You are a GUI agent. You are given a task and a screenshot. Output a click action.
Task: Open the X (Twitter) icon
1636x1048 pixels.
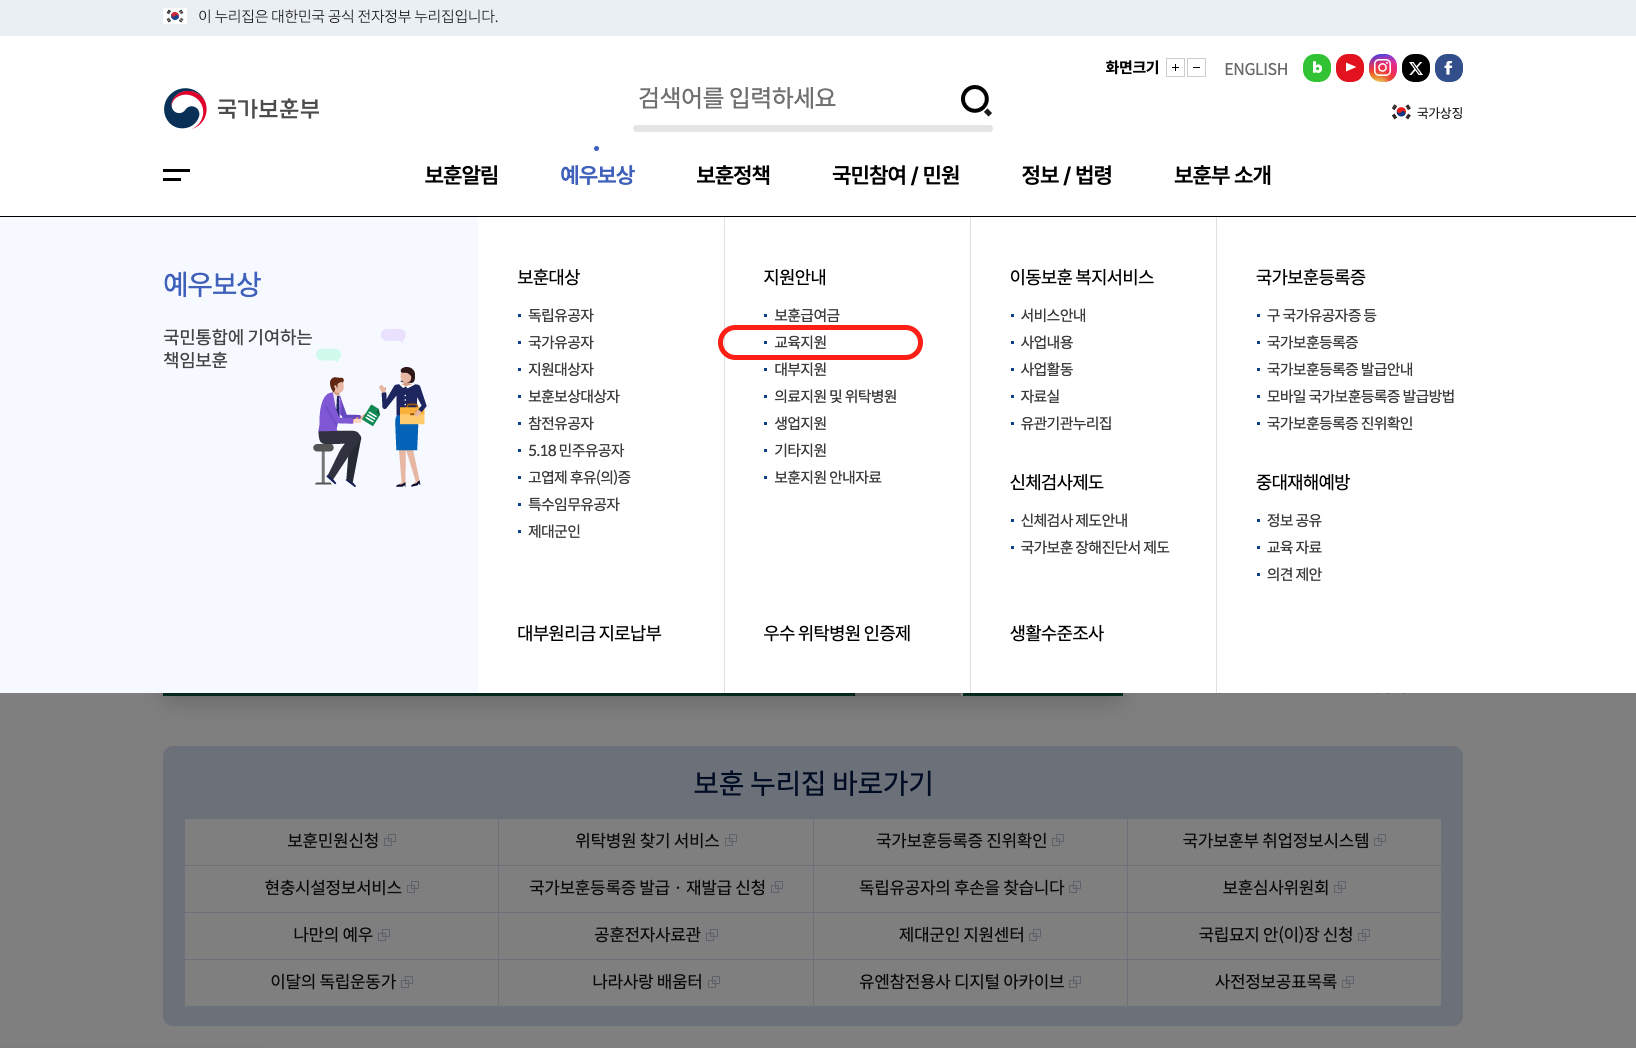pos(1415,68)
